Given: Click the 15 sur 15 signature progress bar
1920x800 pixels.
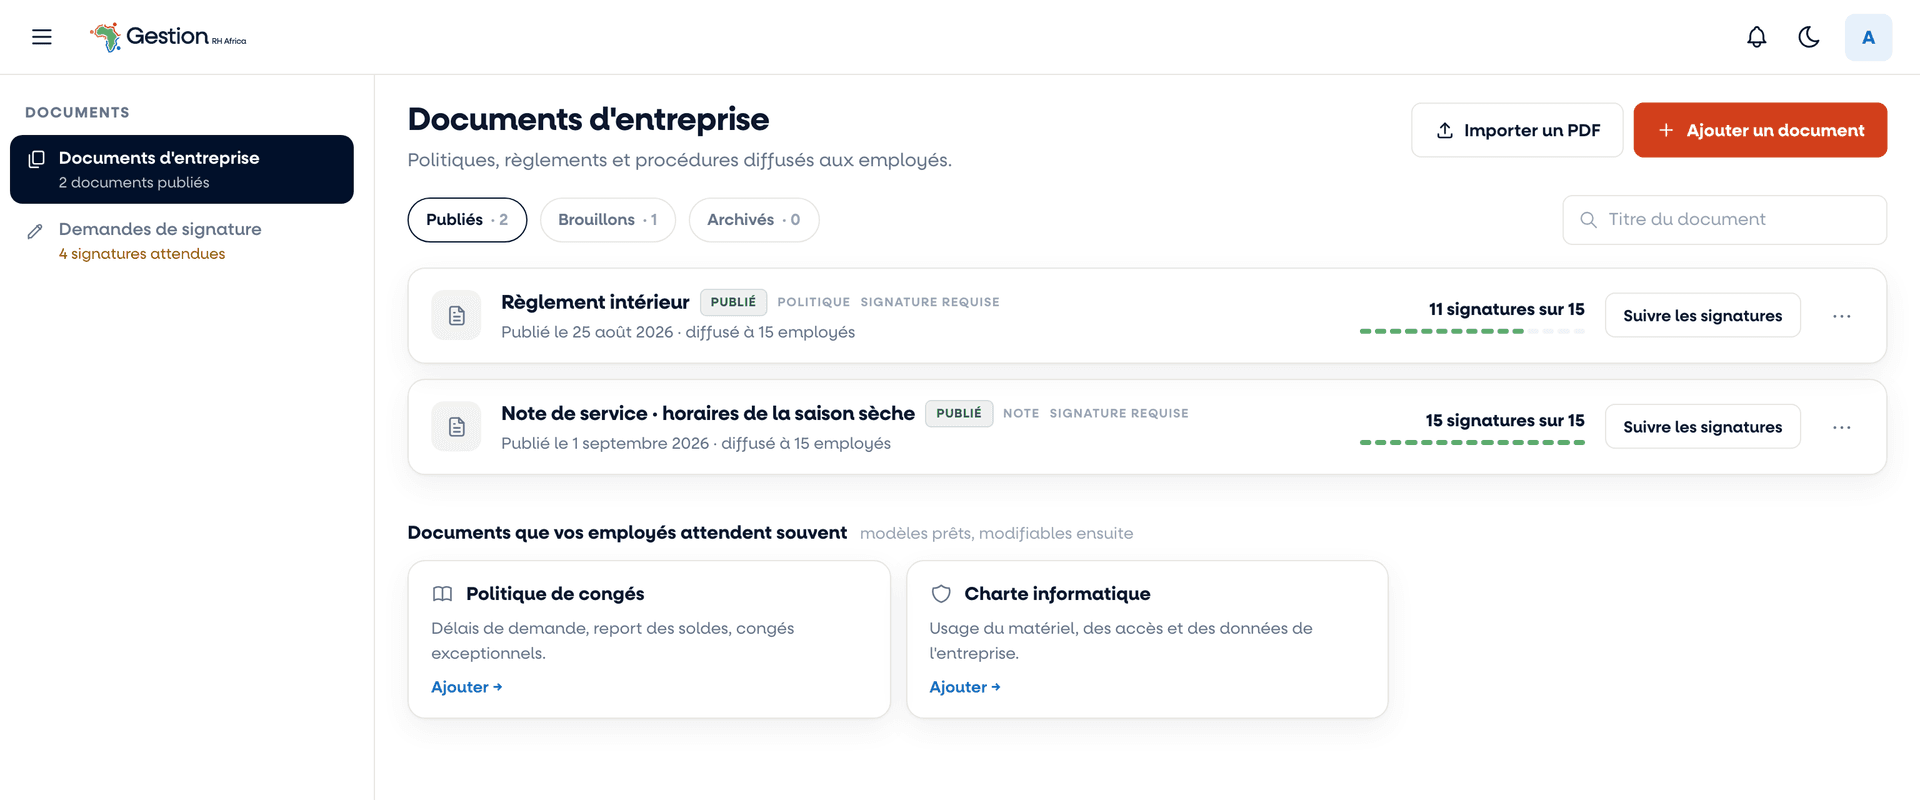Looking at the screenshot, I should coord(1472,442).
